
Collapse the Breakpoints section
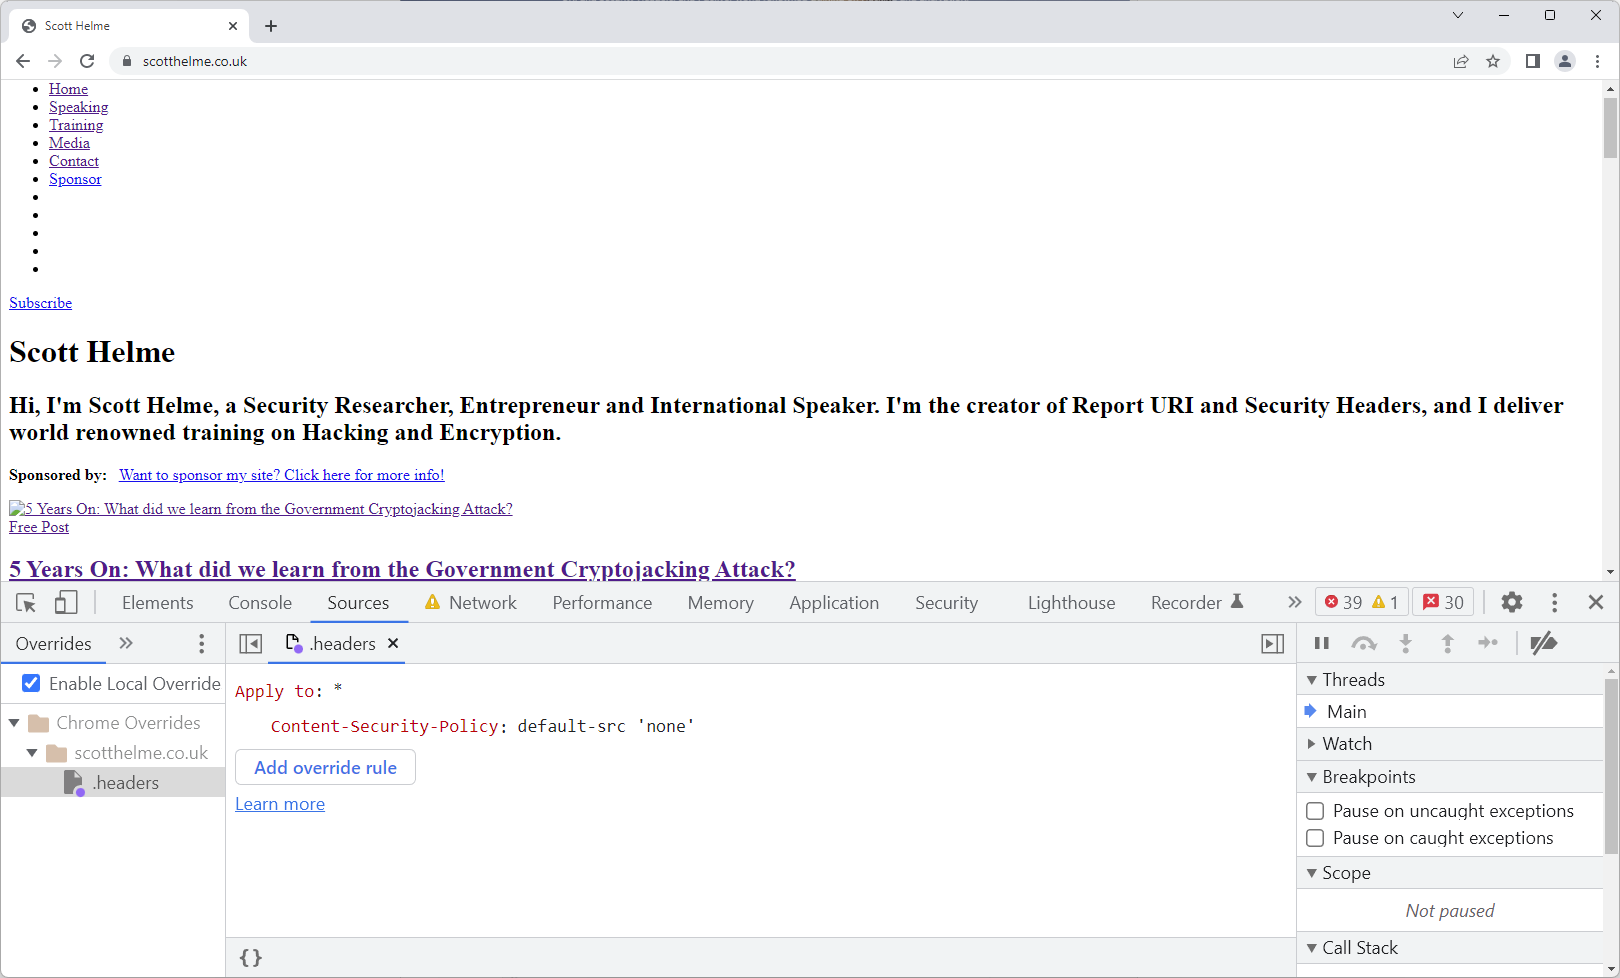coord(1313,777)
